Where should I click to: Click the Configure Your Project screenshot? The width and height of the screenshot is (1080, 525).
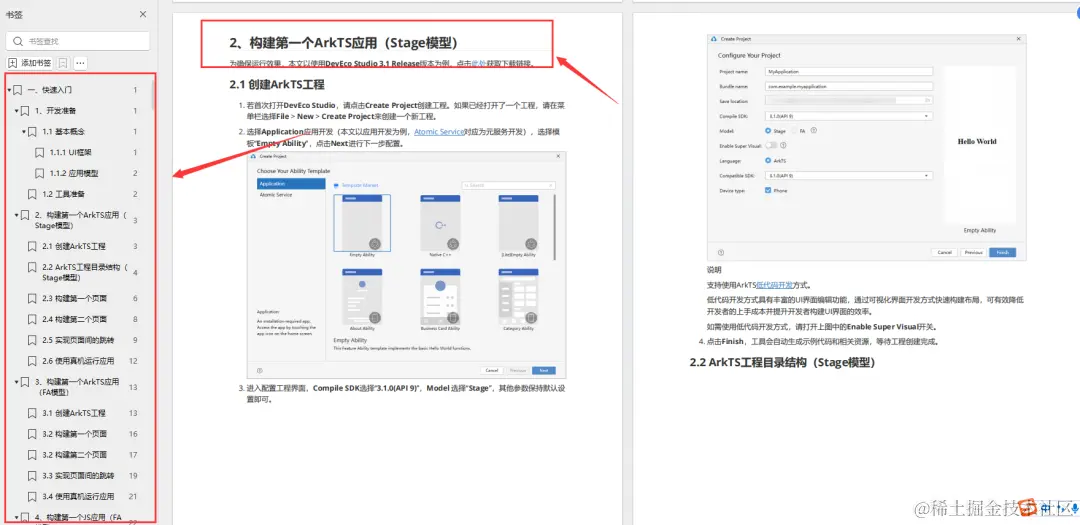pos(866,147)
